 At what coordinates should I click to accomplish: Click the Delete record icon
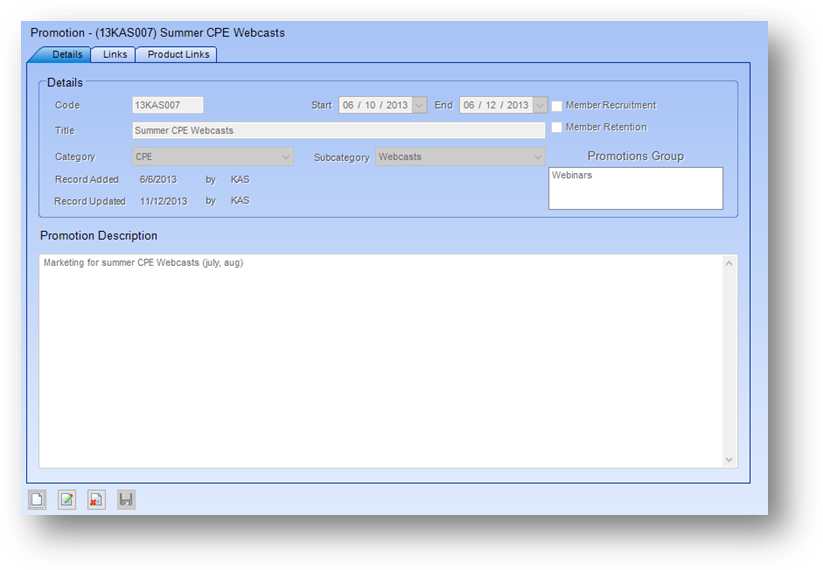[x=96, y=500]
